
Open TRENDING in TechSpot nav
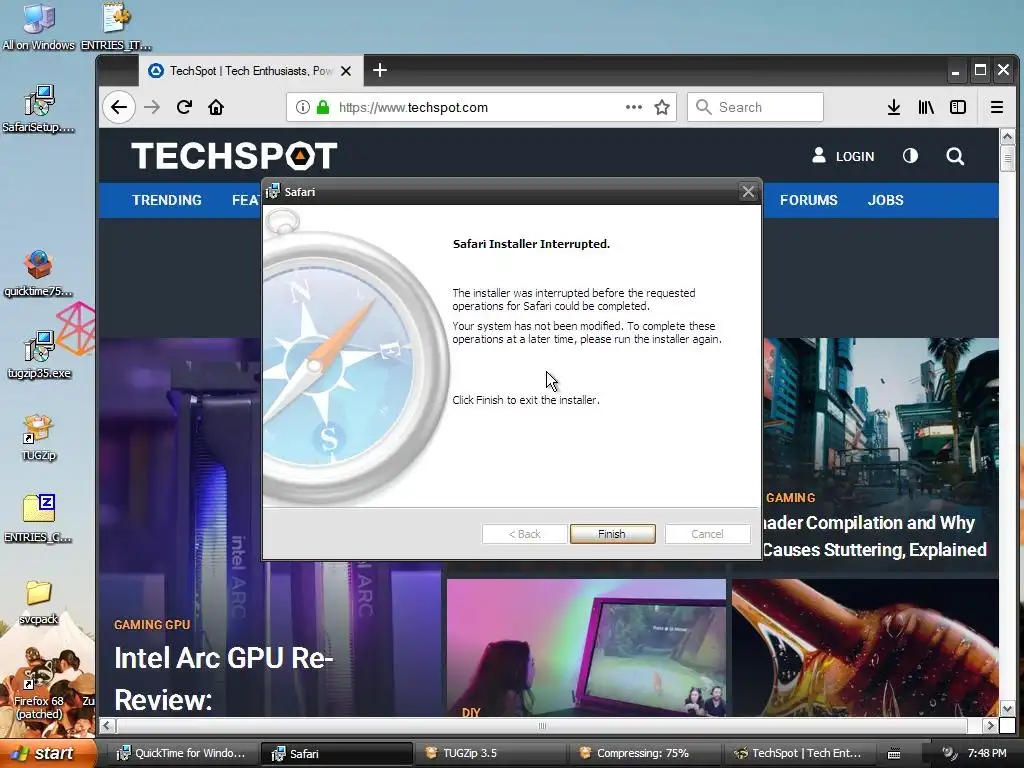[167, 200]
